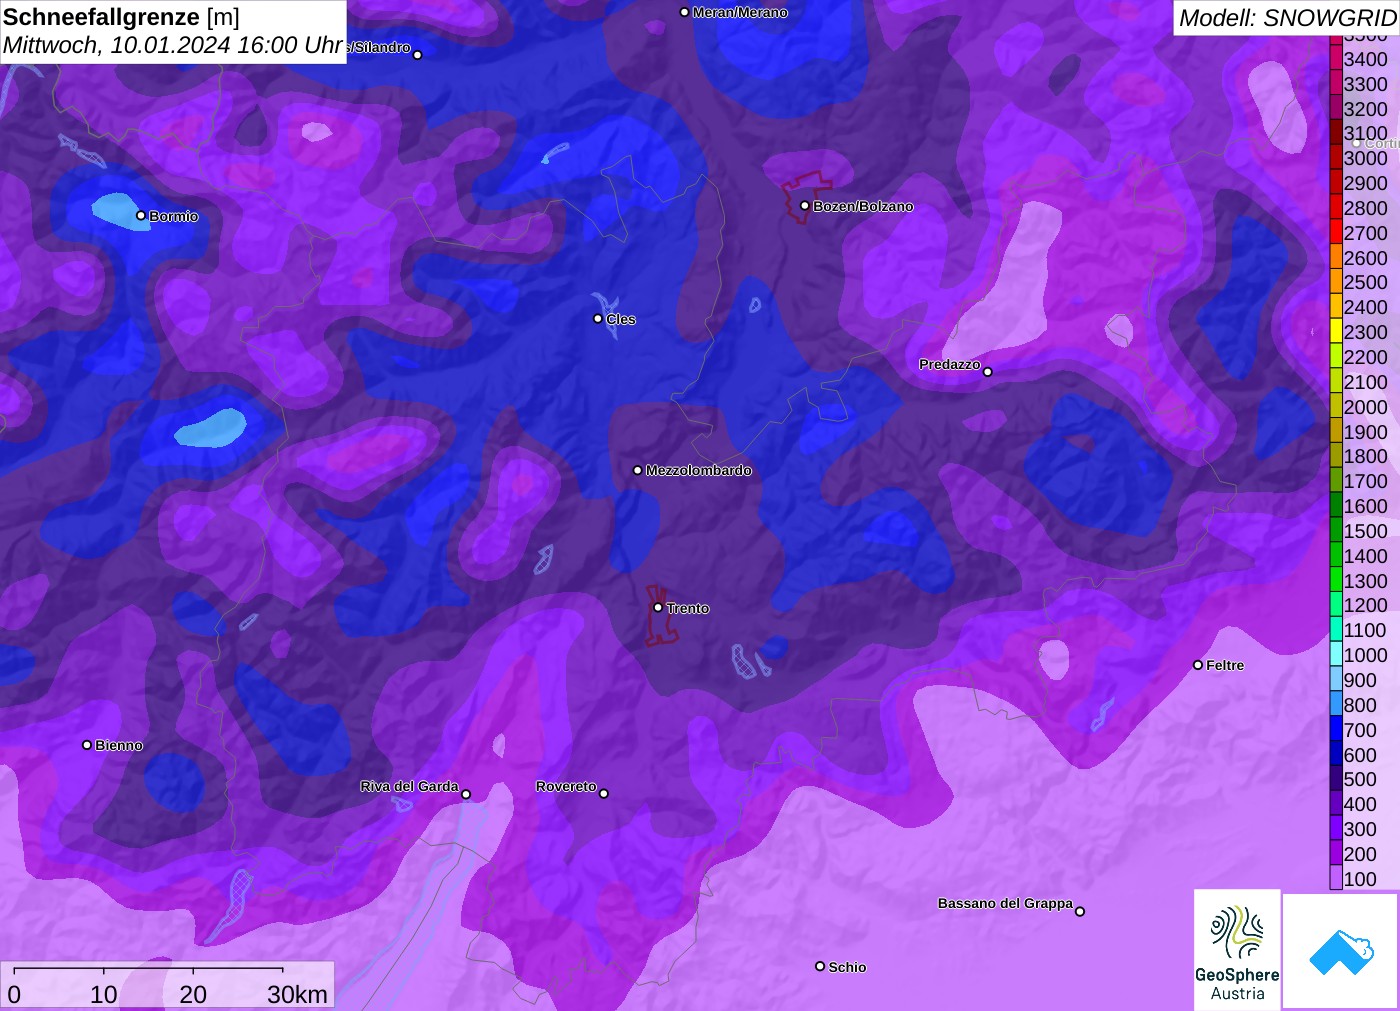Image resolution: width=1400 pixels, height=1011 pixels.
Task: Click the Predazzo marker dot
Action: pos(988,371)
